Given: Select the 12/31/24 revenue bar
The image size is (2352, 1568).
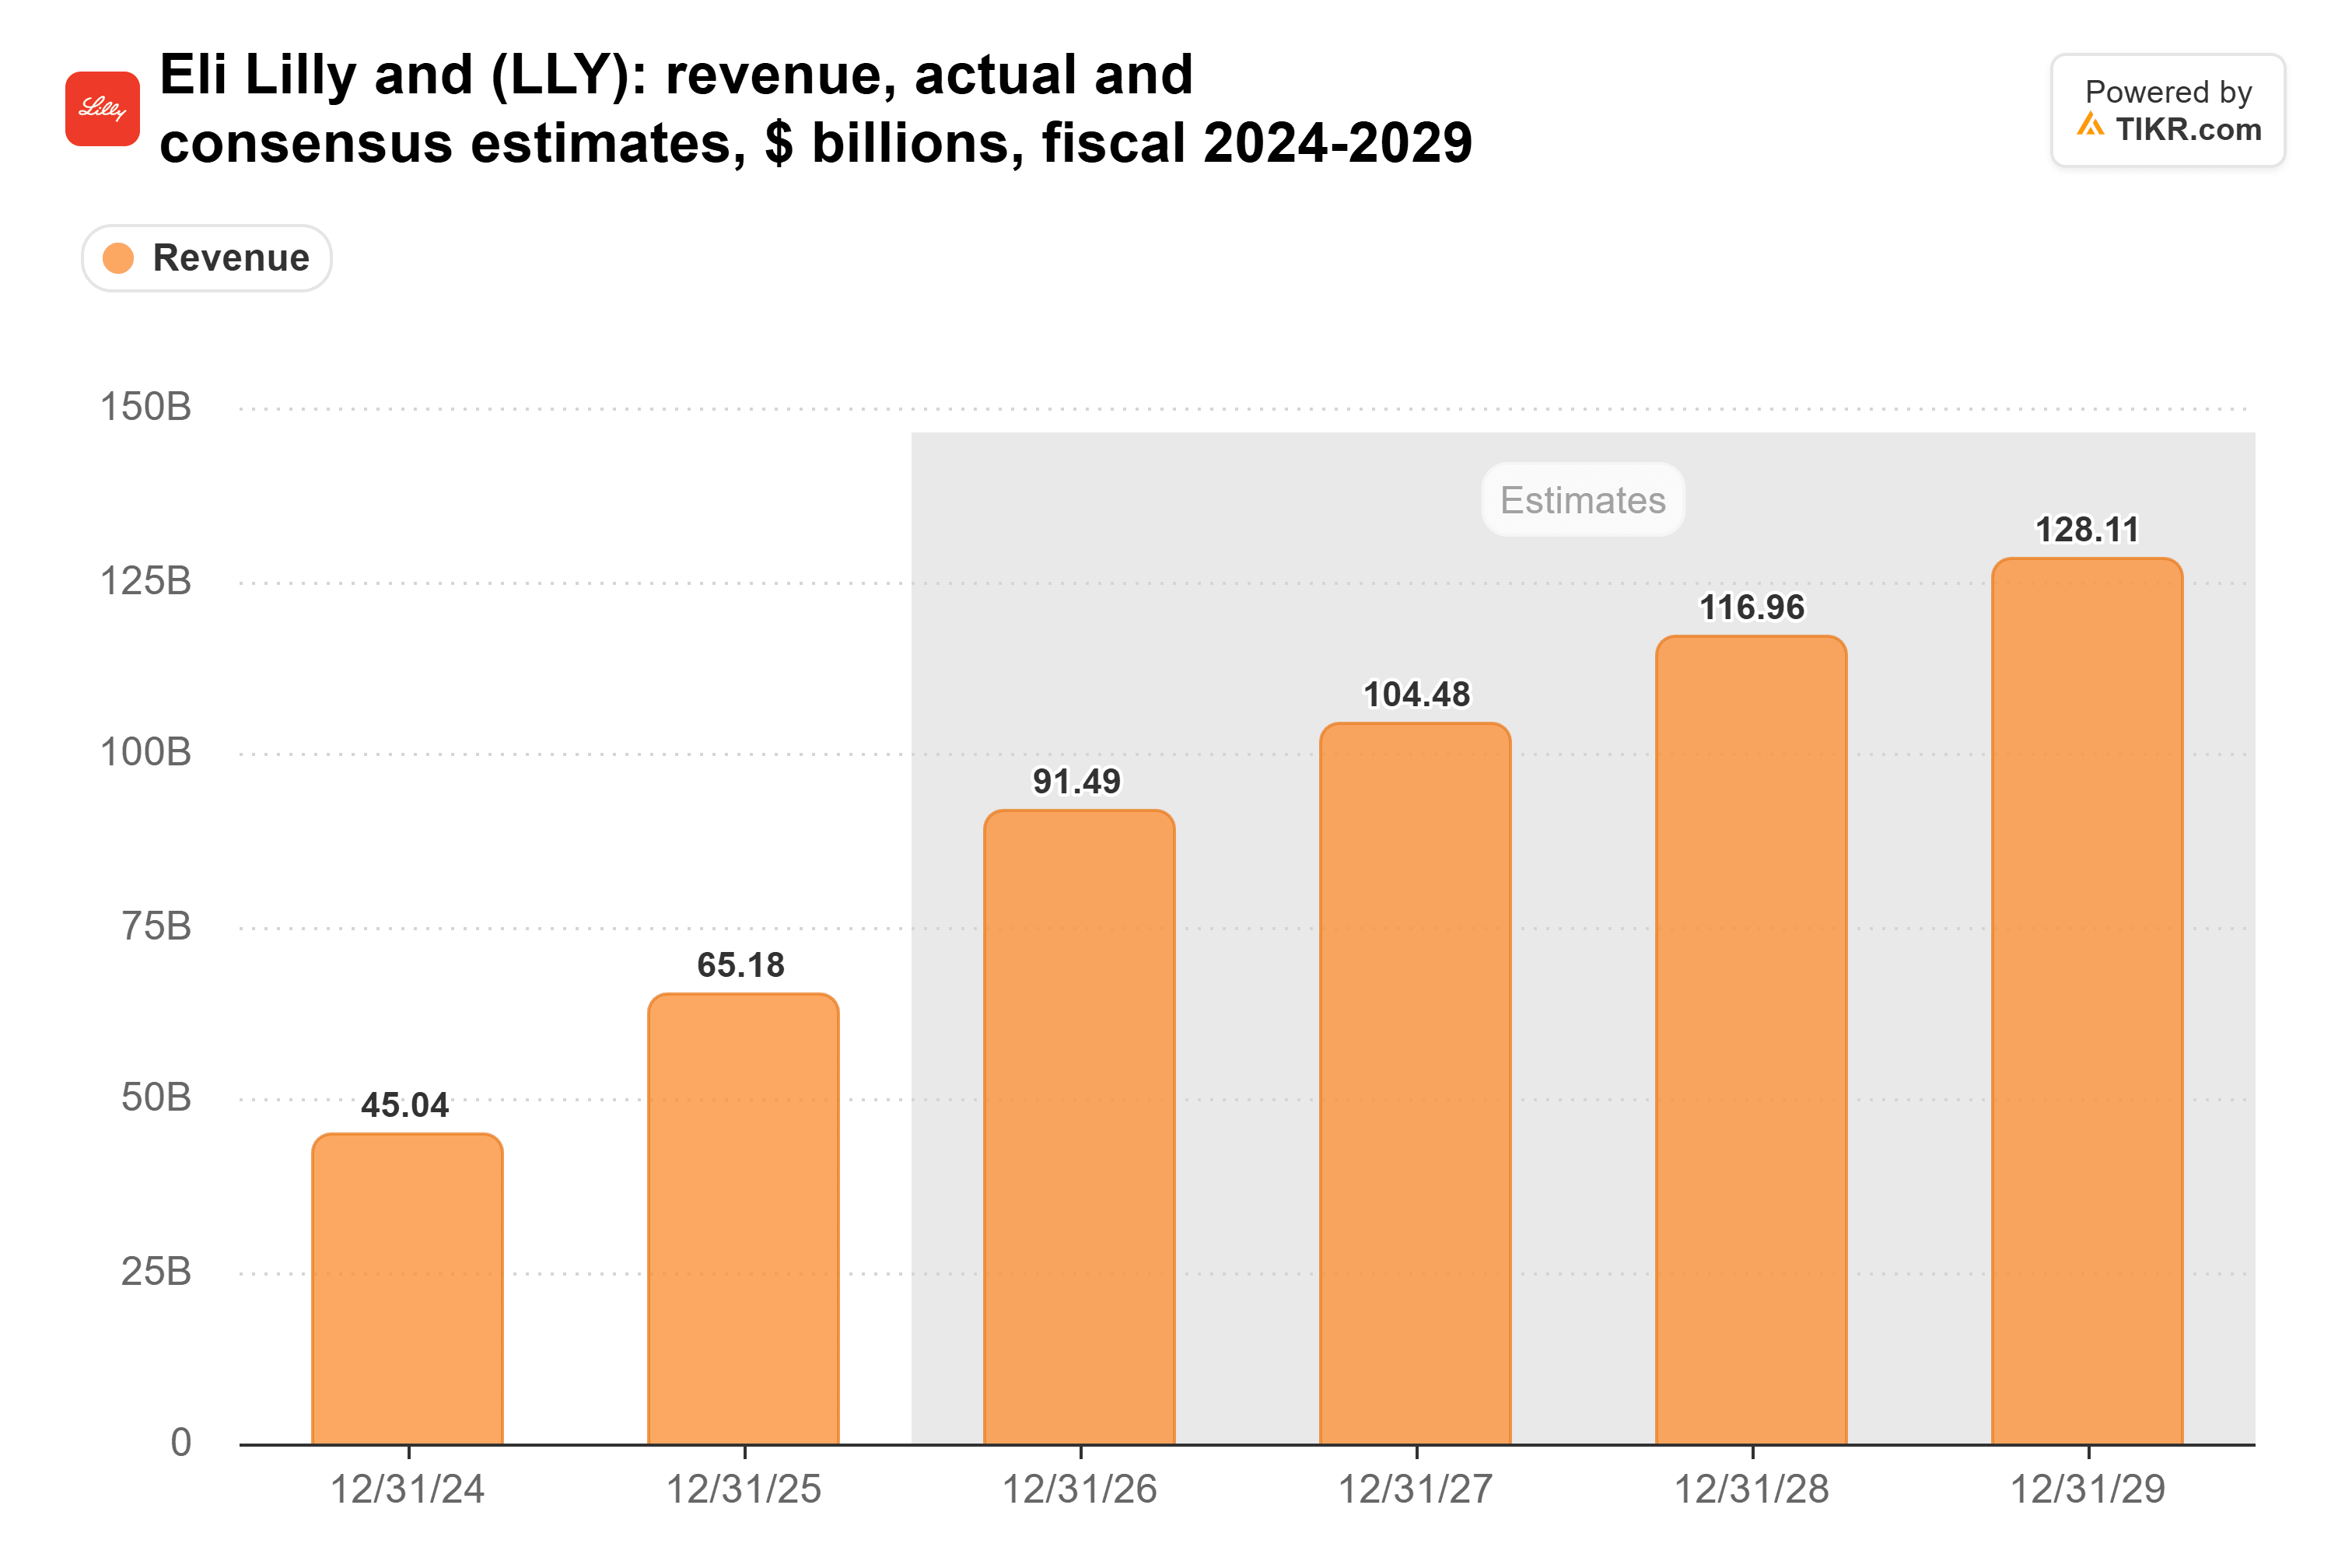Looking at the screenshot, I should tap(407, 1289).
